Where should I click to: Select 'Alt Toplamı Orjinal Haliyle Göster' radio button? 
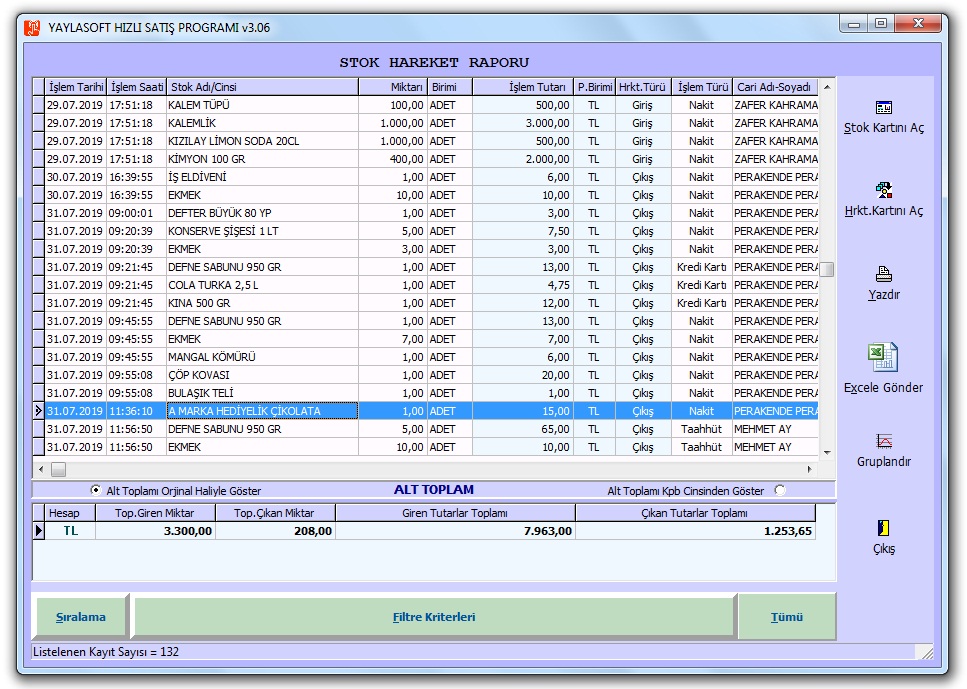click(x=96, y=490)
